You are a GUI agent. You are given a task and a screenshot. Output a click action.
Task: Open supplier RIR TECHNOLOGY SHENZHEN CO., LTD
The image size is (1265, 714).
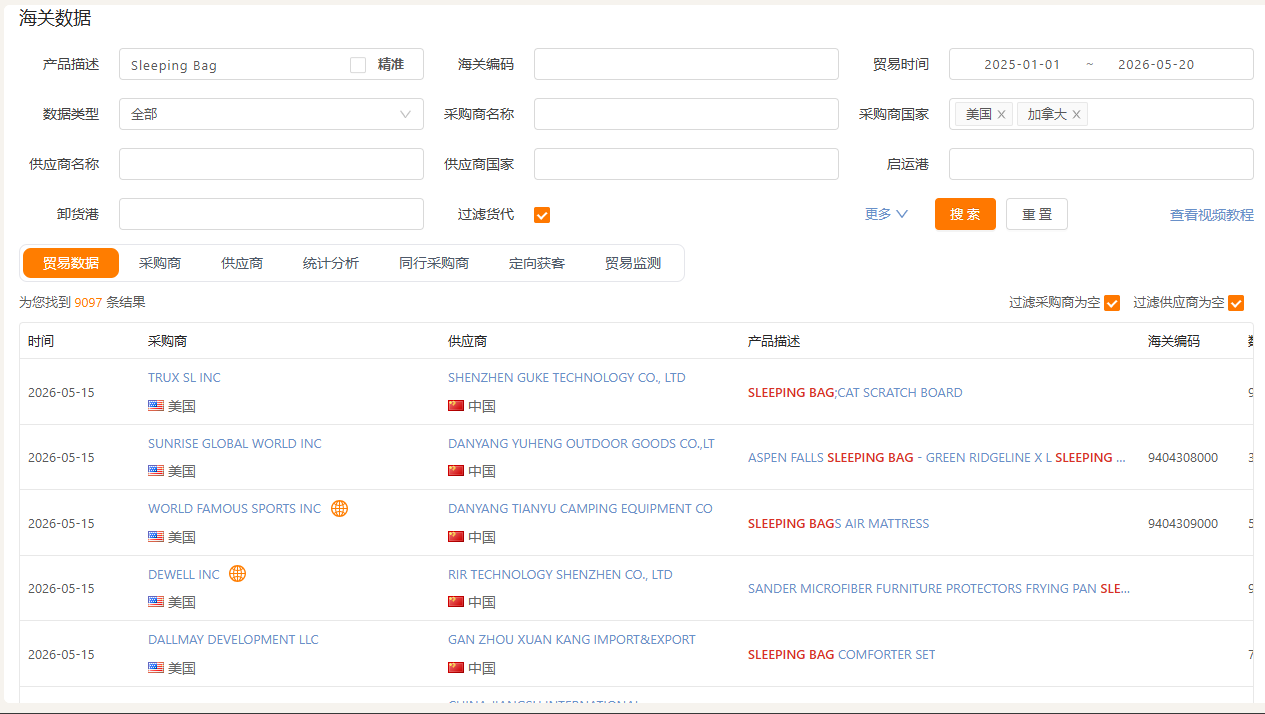click(x=560, y=575)
